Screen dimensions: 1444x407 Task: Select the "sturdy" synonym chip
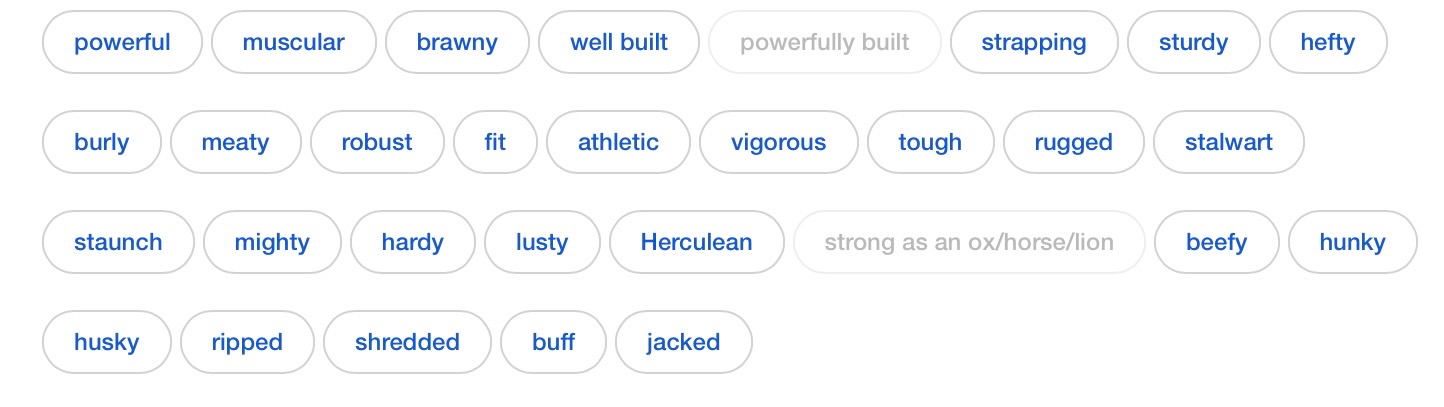pyautogui.click(x=1193, y=42)
